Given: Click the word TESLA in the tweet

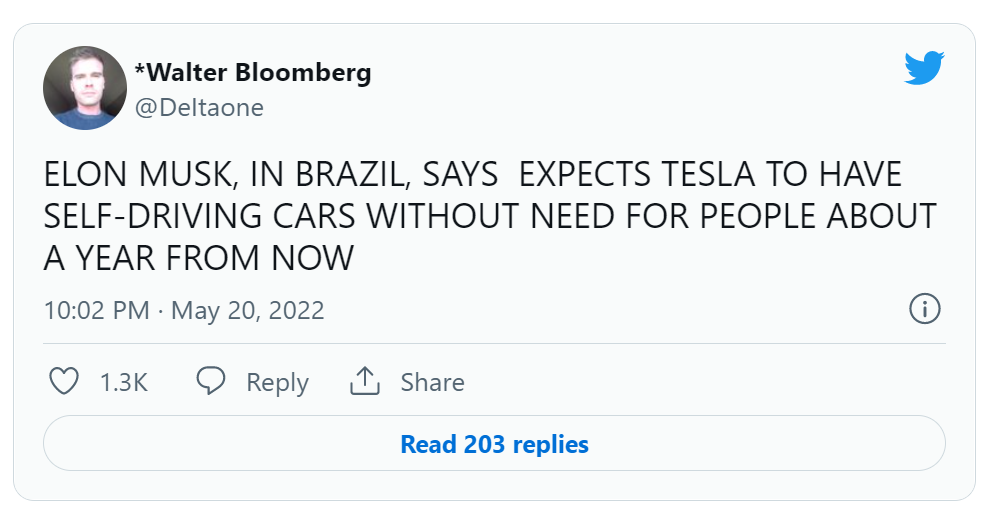Looking at the screenshot, I should (704, 175).
